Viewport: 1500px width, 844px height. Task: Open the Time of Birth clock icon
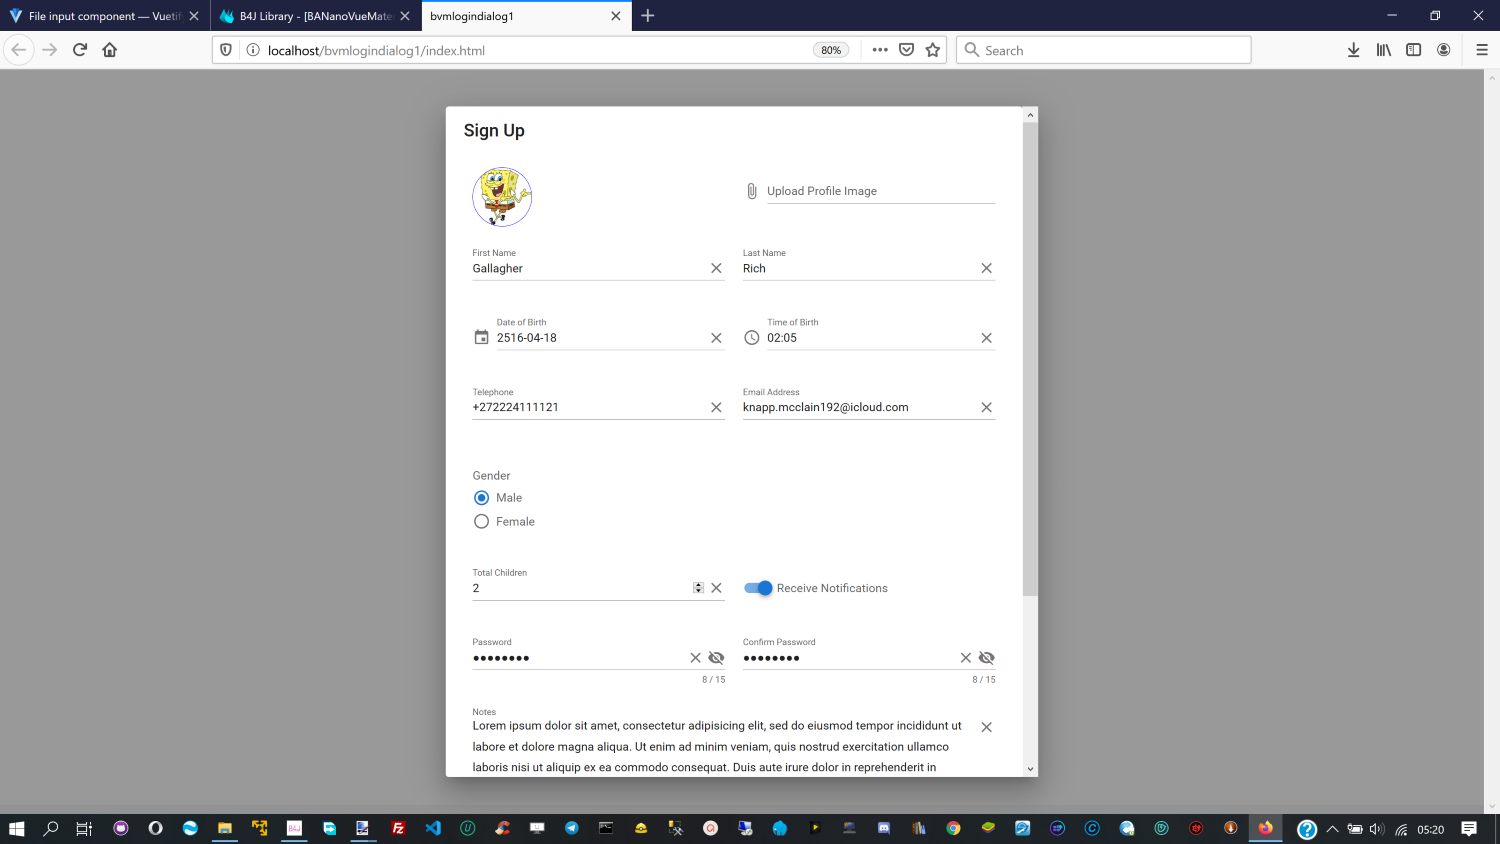[x=752, y=338]
